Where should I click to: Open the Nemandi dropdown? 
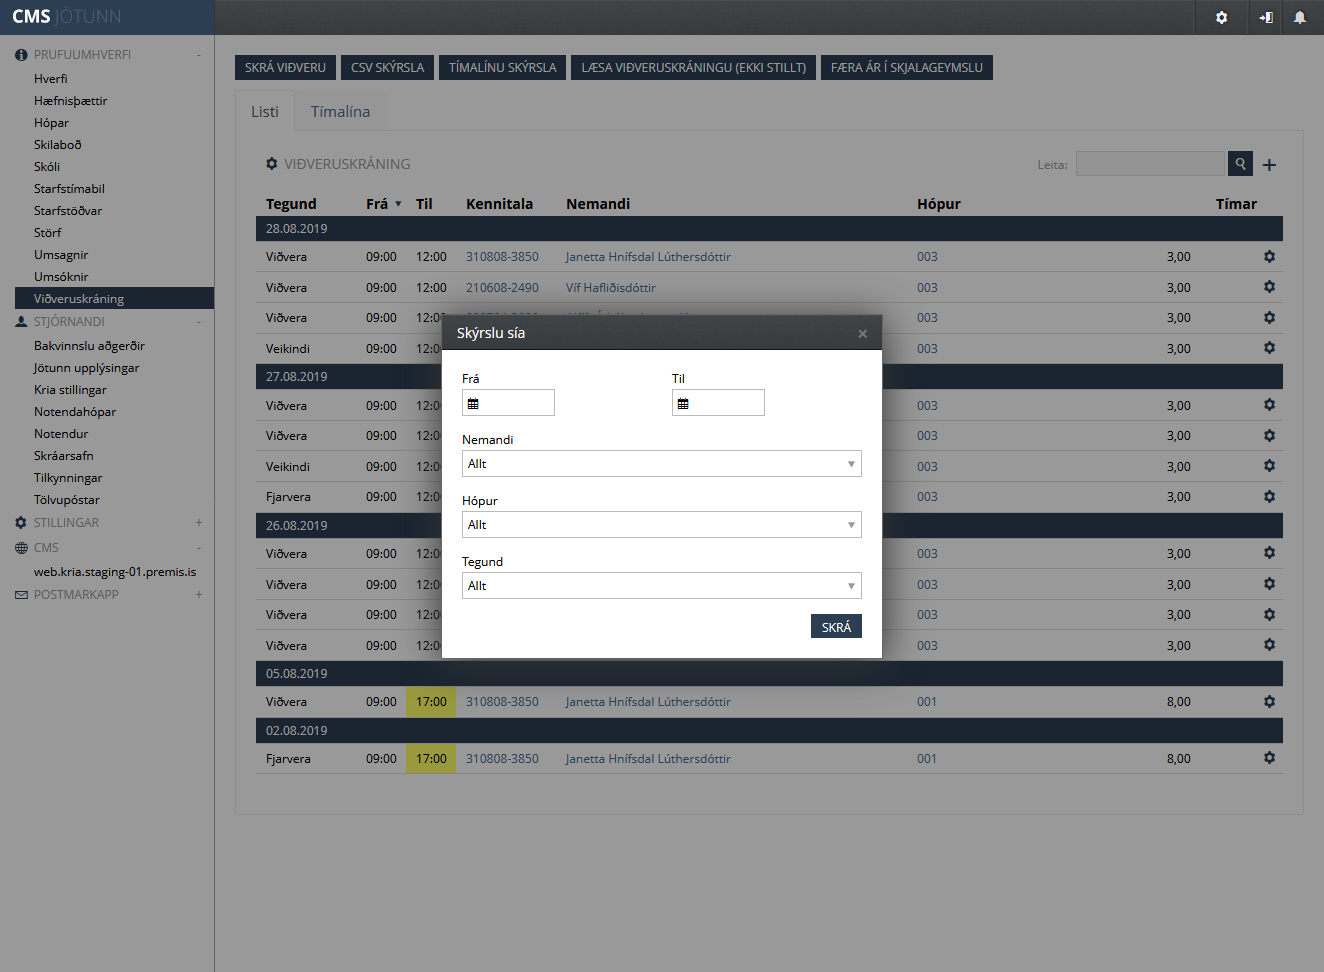pyautogui.click(x=661, y=464)
